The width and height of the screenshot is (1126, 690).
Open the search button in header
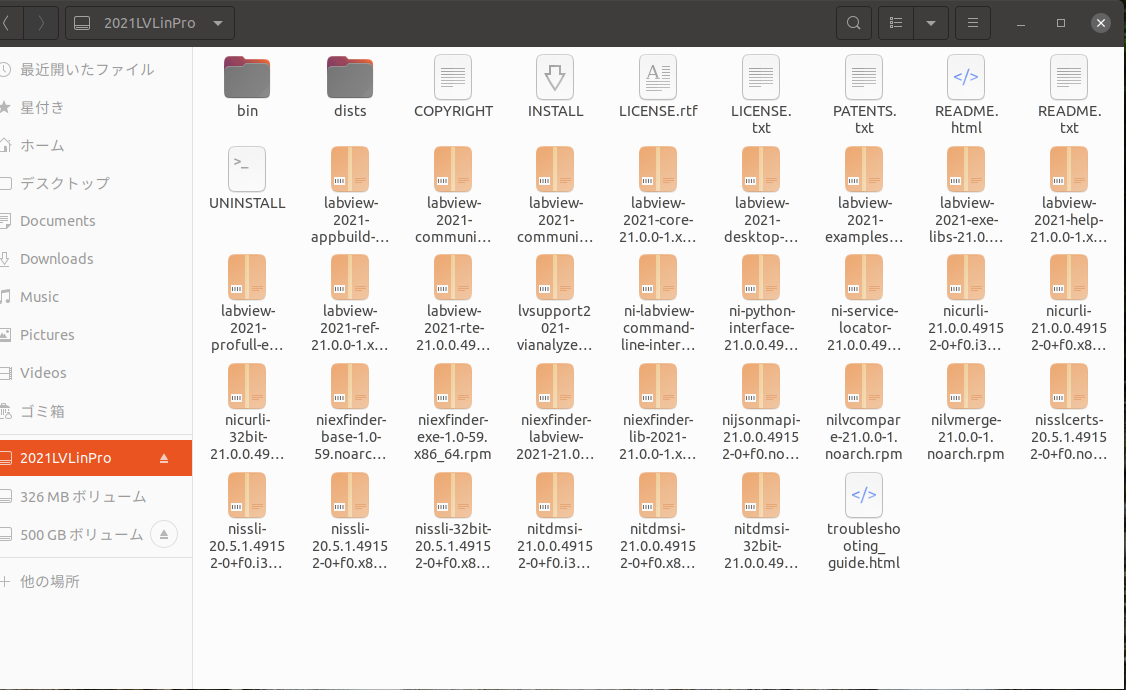pyautogui.click(x=854, y=23)
